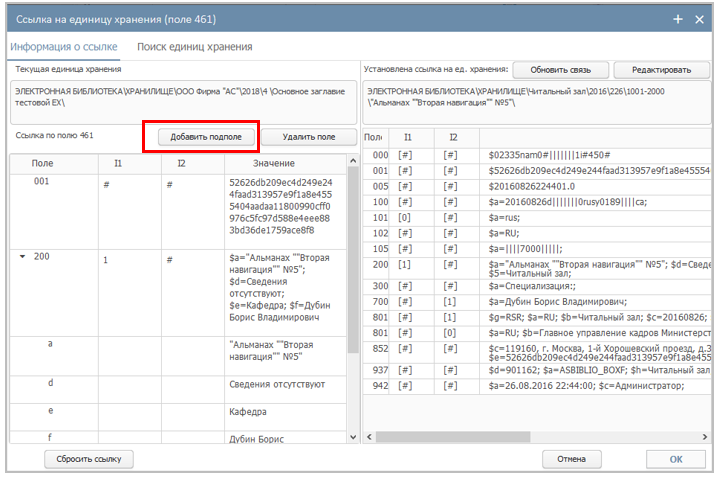Click the 'Значение' column header
Image resolution: width=722 pixels, height=479 pixels.
click(274, 163)
